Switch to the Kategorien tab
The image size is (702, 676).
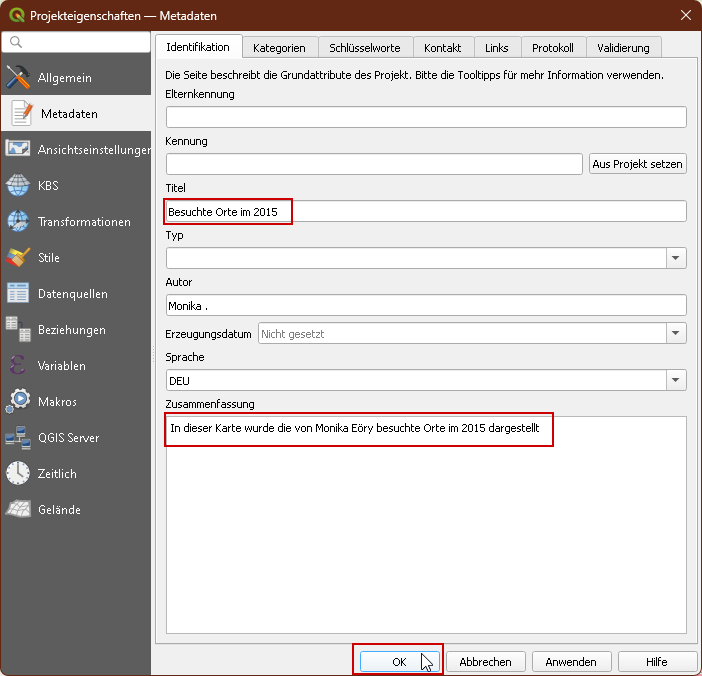280,47
